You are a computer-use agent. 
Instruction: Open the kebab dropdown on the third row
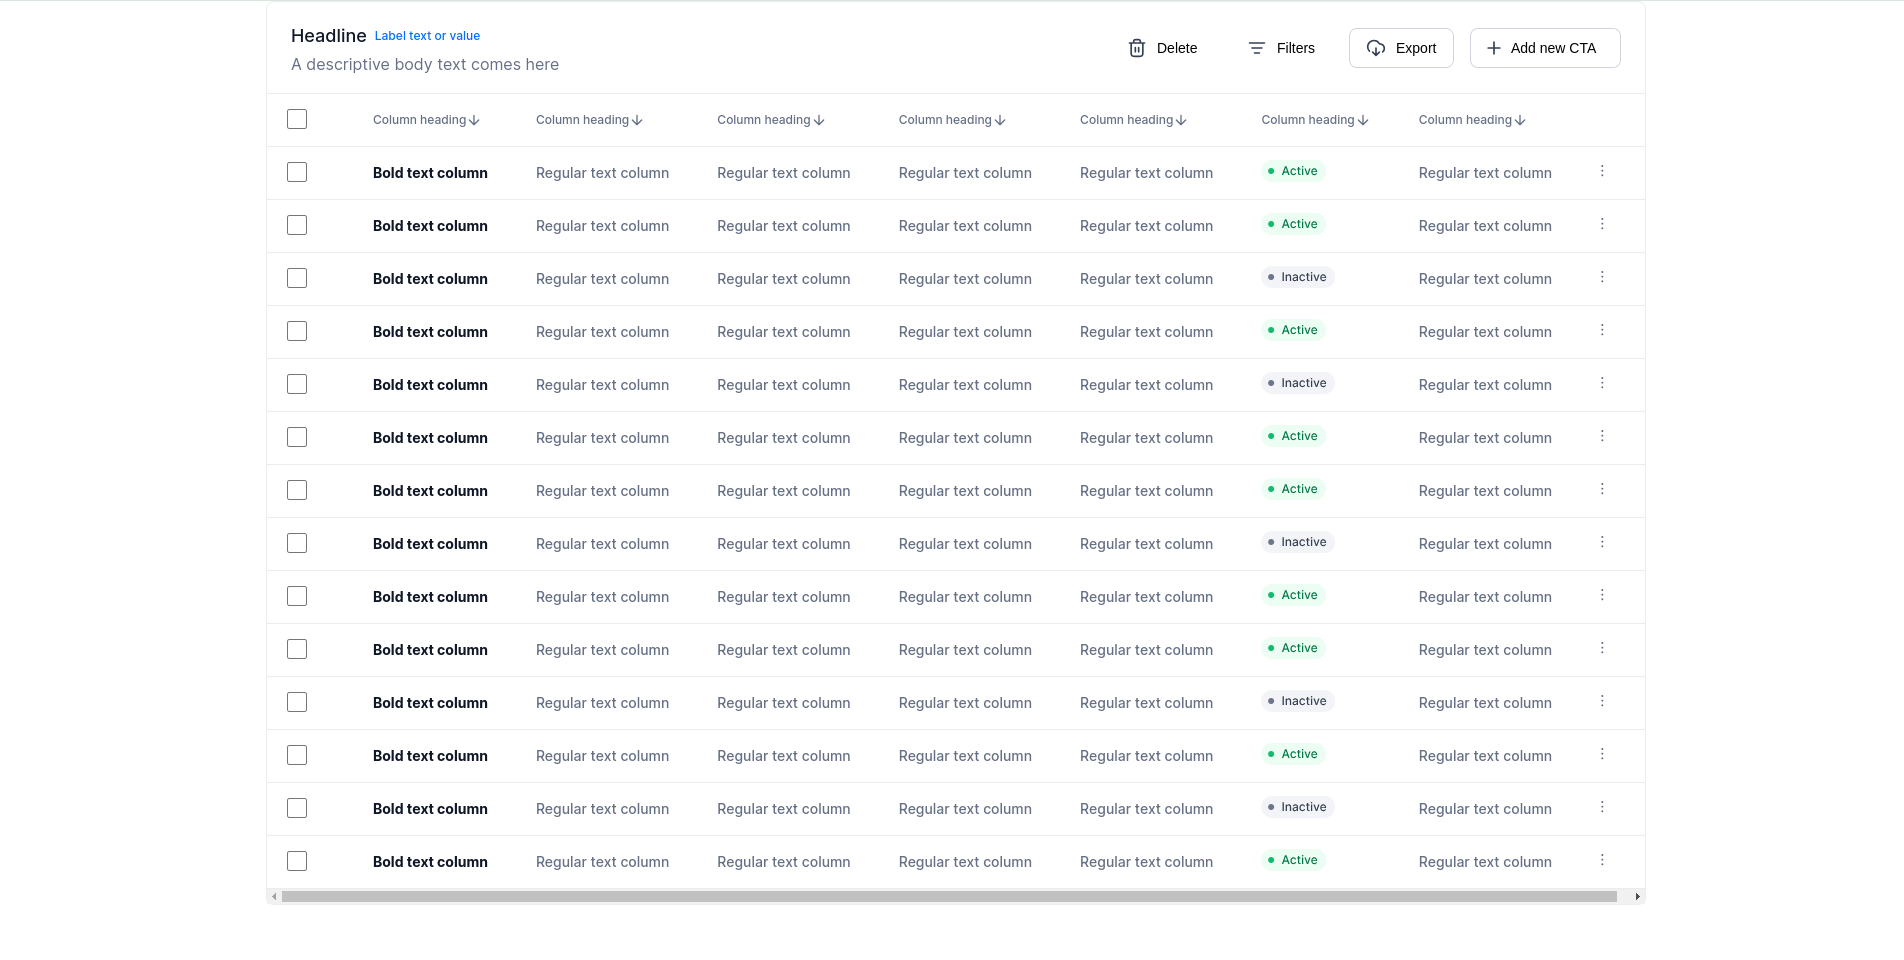click(x=1602, y=277)
